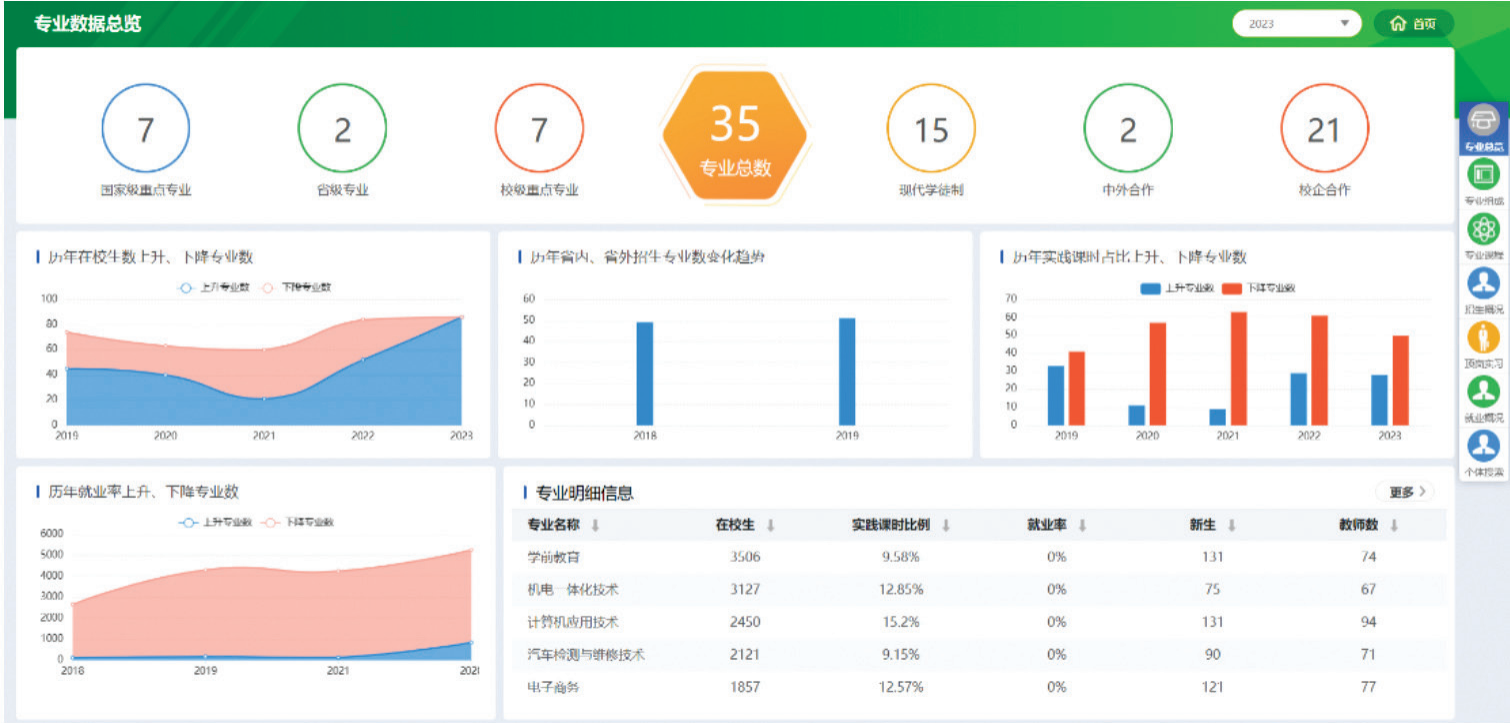Select the 专业总数 35 orange hexagon
Viewport: 1510px width, 723px height.
[x=735, y=137]
